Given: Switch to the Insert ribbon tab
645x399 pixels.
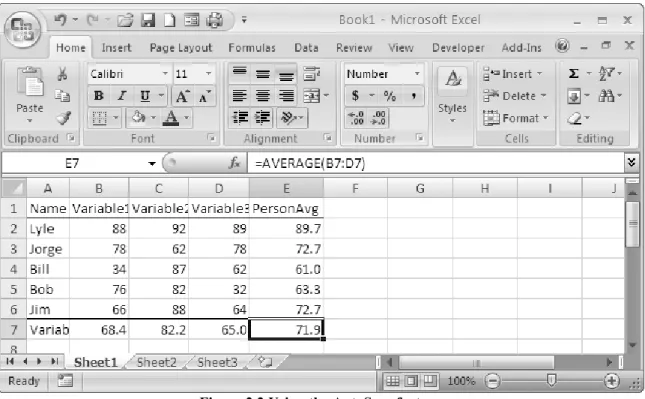Looking at the screenshot, I should point(116,48).
